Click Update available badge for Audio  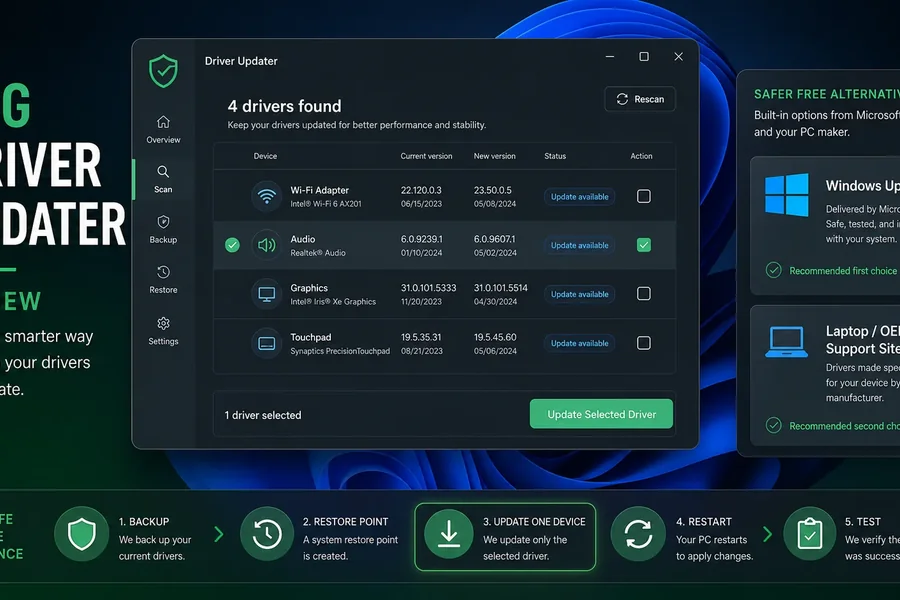pyautogui.click(x=580, y=245)
